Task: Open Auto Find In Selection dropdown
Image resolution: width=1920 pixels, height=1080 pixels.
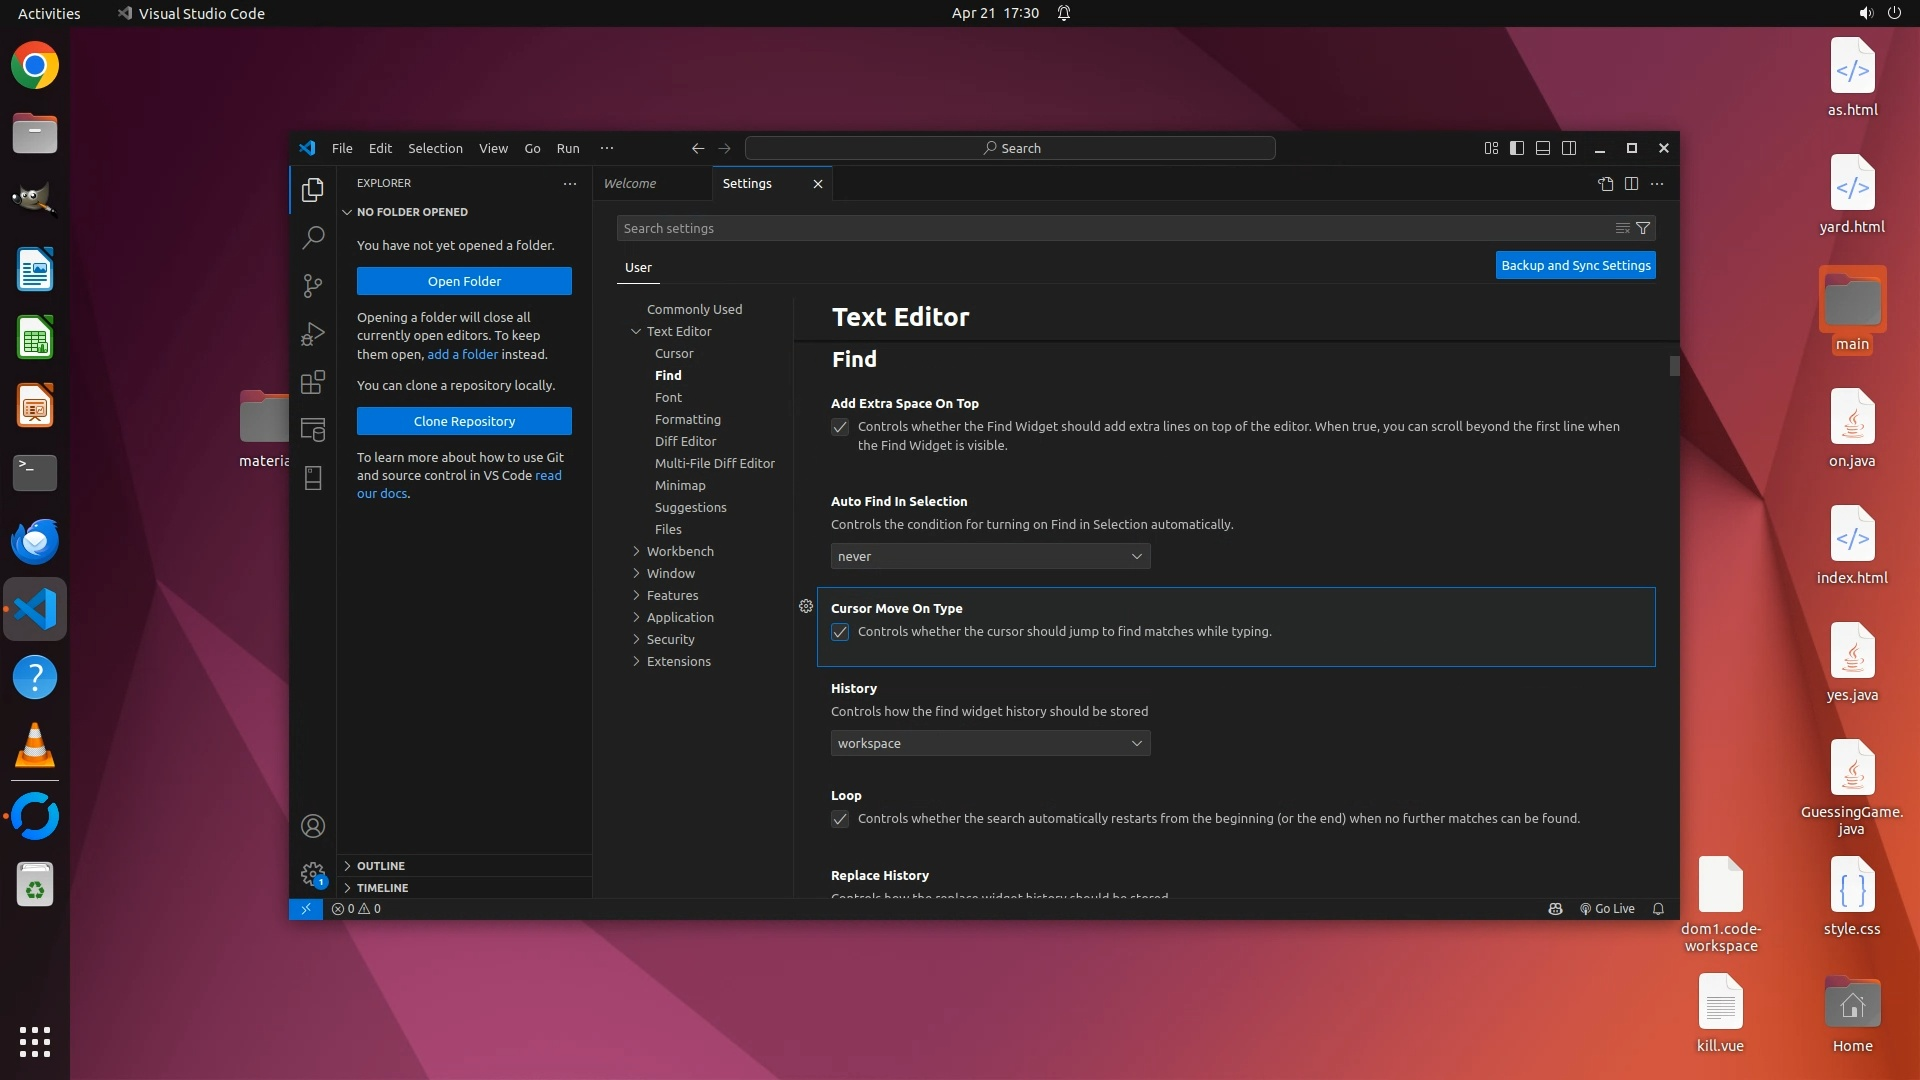Action: point(990,557)
